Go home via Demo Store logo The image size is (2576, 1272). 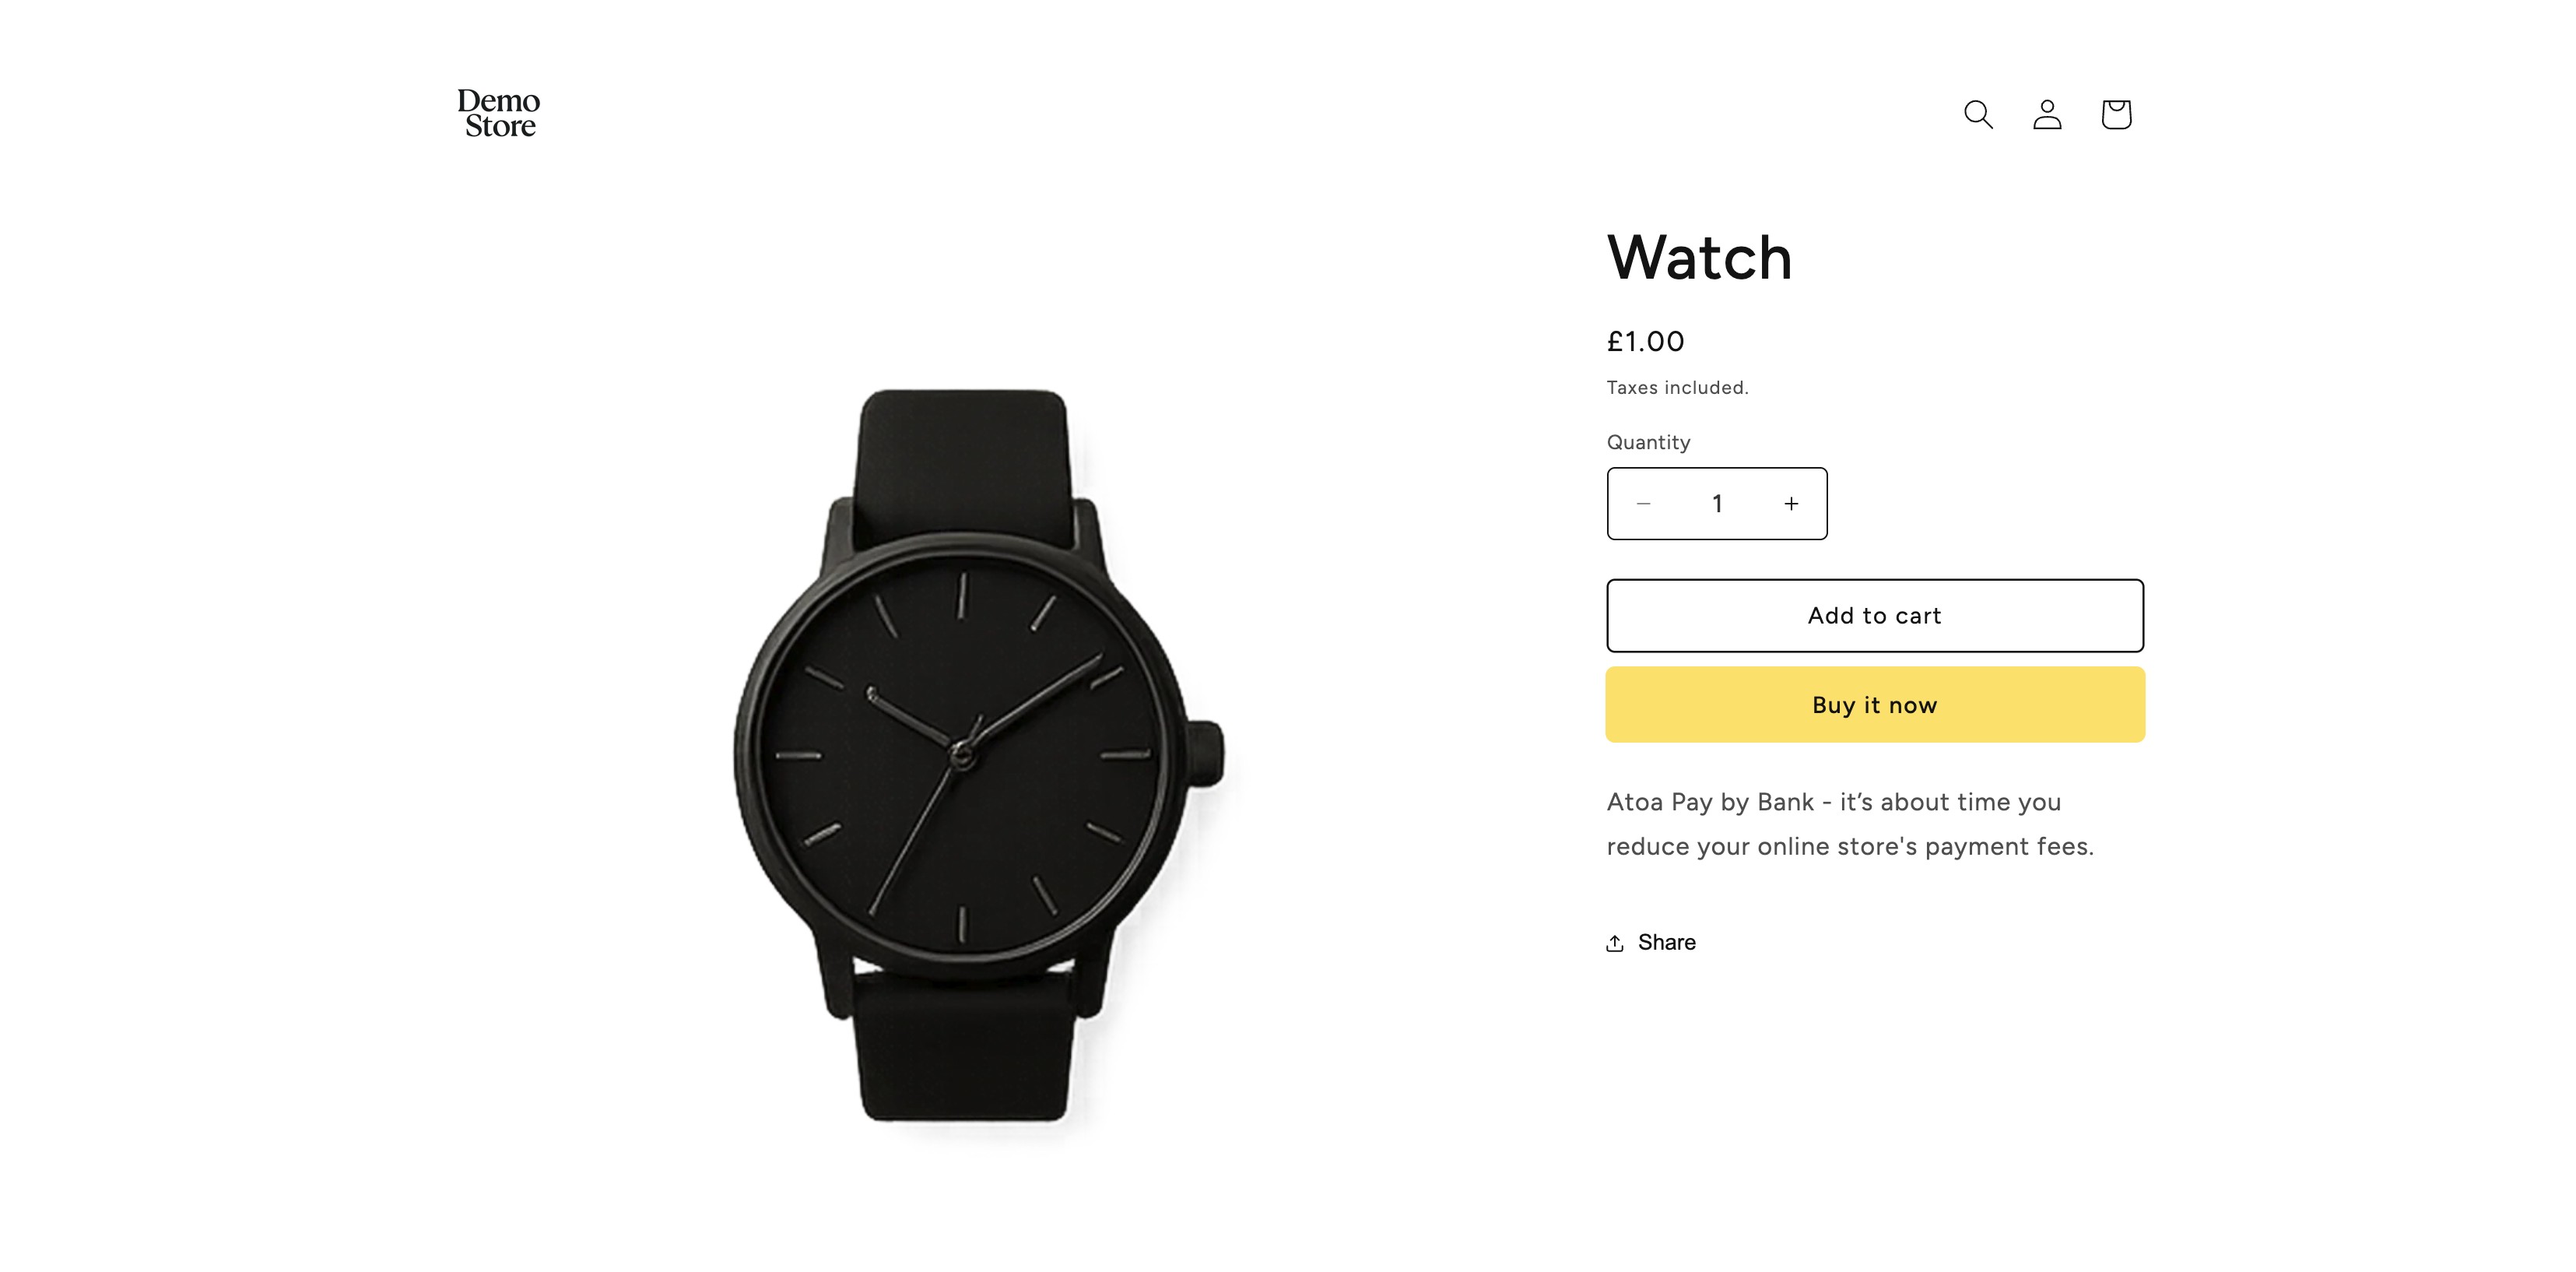(x=499, y=113)
